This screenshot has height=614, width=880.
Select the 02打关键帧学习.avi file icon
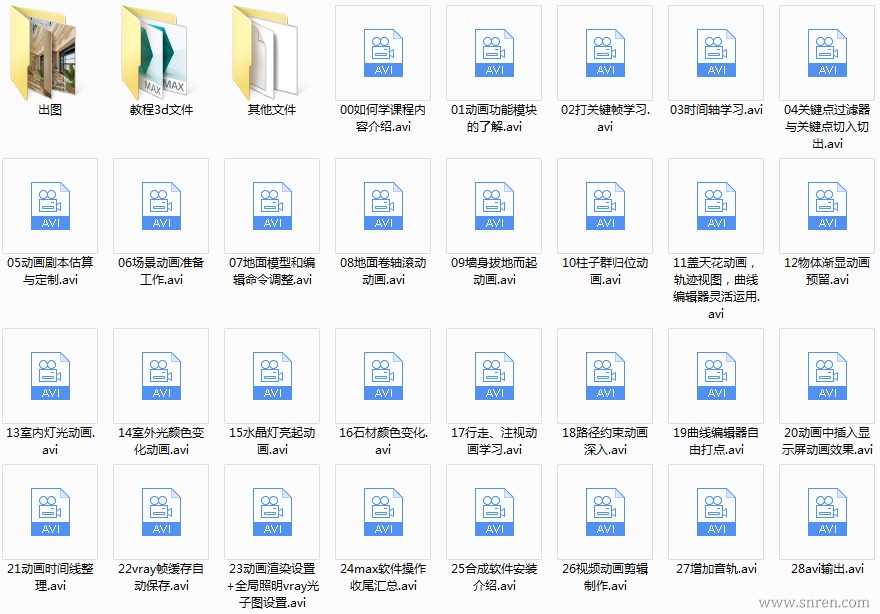coord(606,53)
